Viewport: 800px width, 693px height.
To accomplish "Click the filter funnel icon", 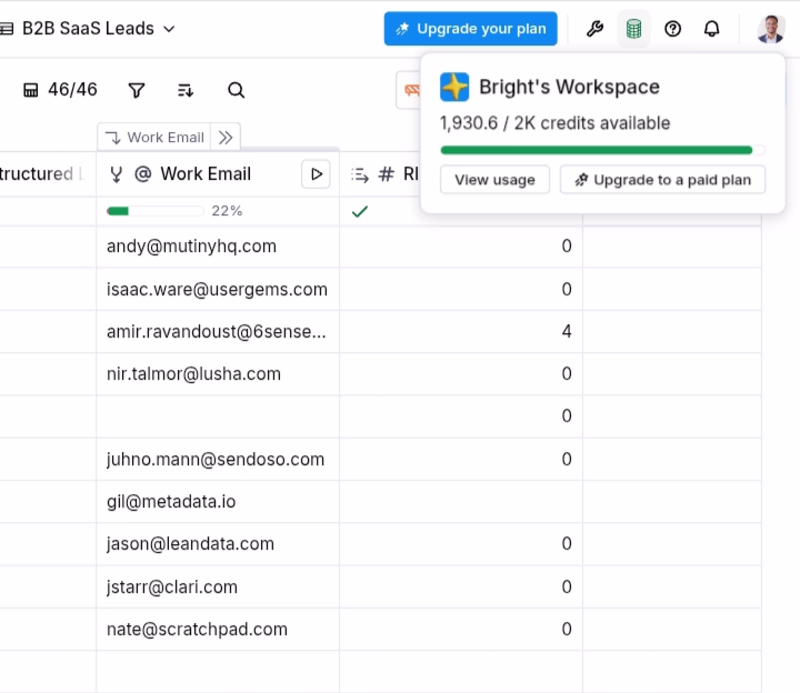I will tap(136, 90).
